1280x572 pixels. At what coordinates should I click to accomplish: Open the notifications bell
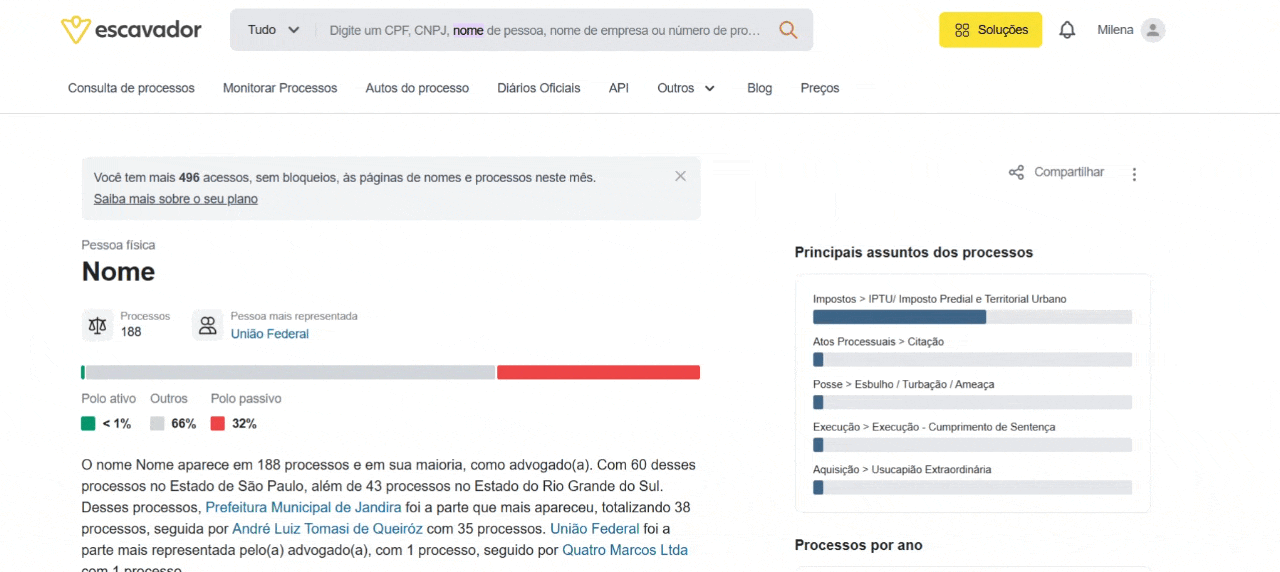(1067, 30)
